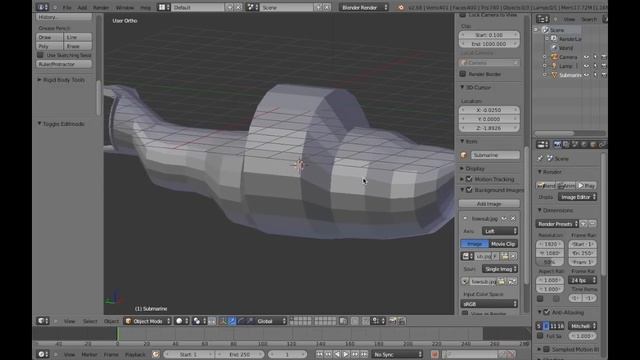Enable Use Sketching Sessions checkbox
The width and height of the screenshot is (640, 360).
click(x=40, y=55)
